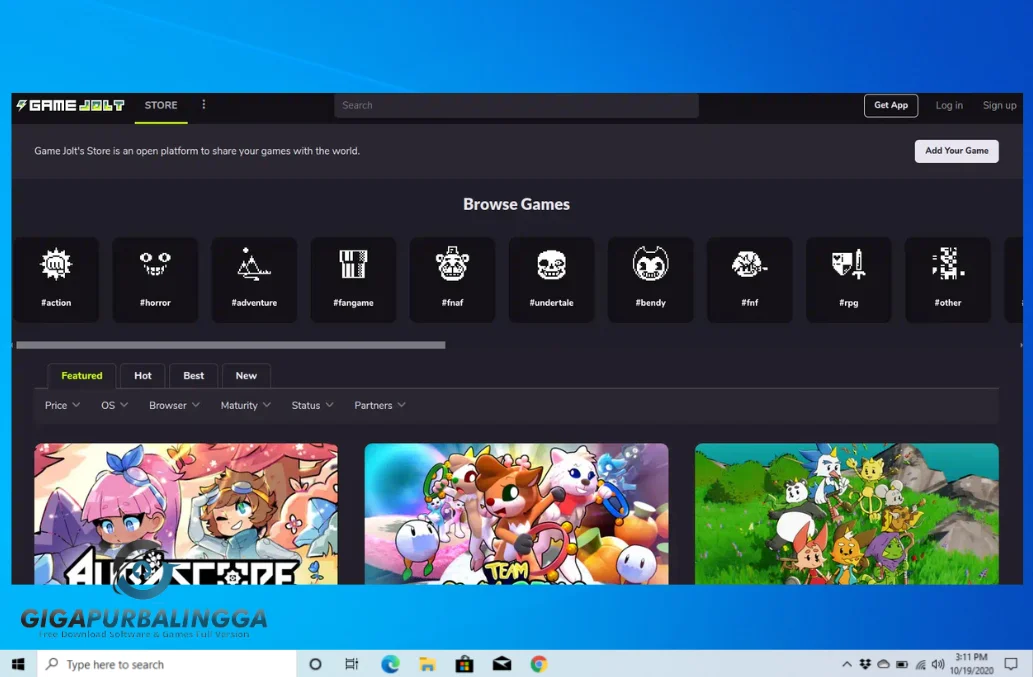Open the #other tag tile
The width and height of the screenshot is (1033, 677).
(948, 280)
